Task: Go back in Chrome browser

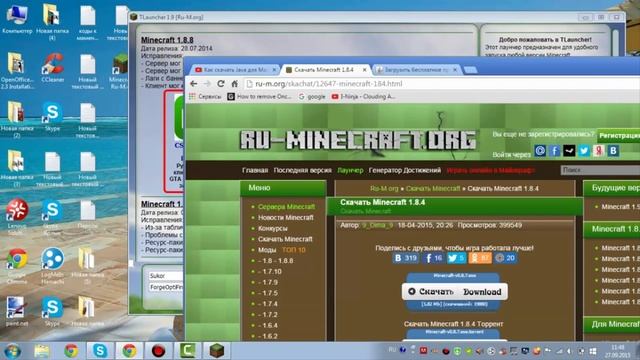Action: pyautogui.click(x=194, y=84)
